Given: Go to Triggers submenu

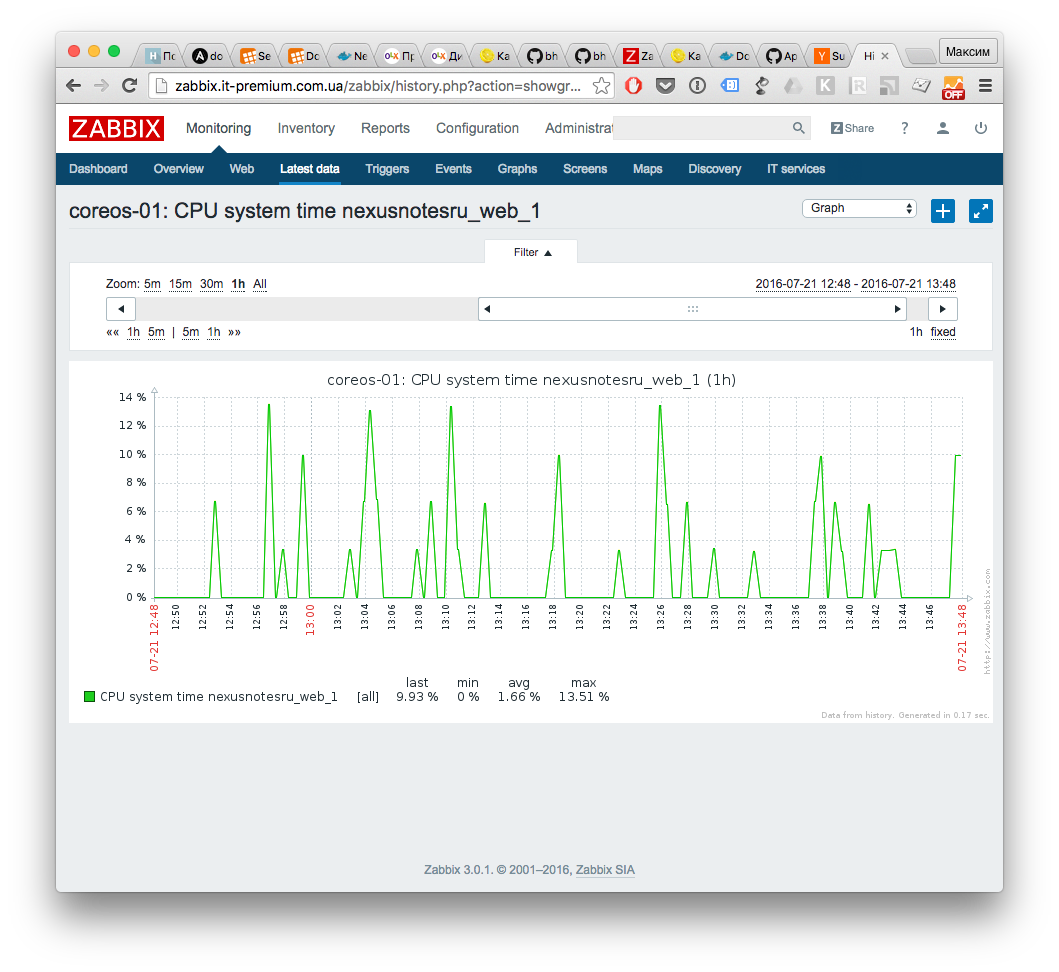Looking at the screenshot, I should click(x=387, y=169).
